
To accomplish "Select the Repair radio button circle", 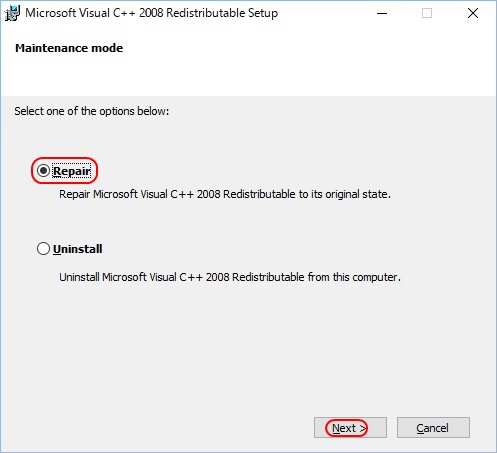I will [x=43, y=171].
